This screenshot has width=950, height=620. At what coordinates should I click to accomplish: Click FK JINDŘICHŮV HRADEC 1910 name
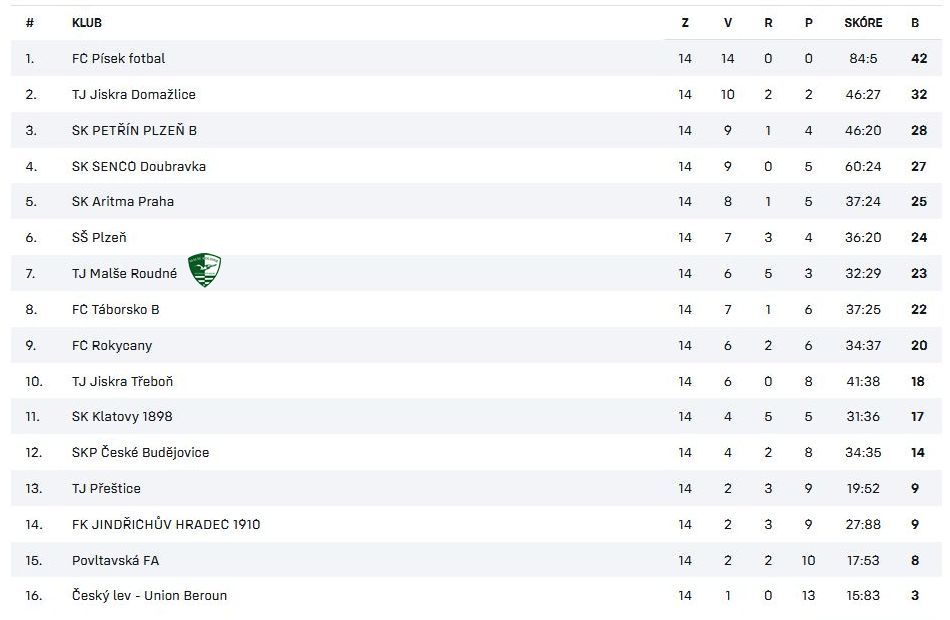[x=166, y=525]
